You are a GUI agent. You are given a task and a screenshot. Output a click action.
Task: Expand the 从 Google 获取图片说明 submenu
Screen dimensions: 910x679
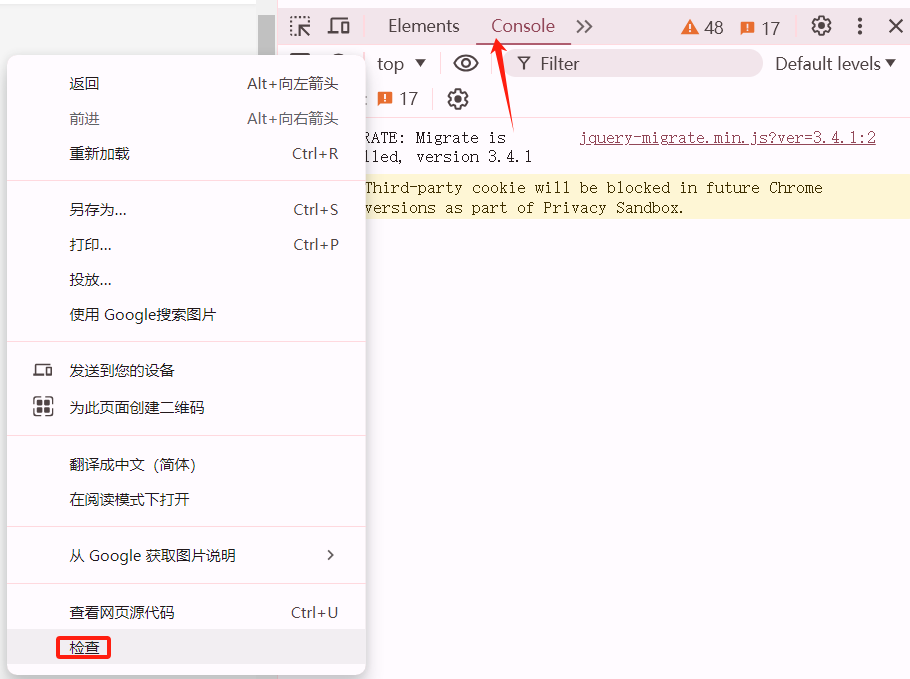tap(330, 555)
